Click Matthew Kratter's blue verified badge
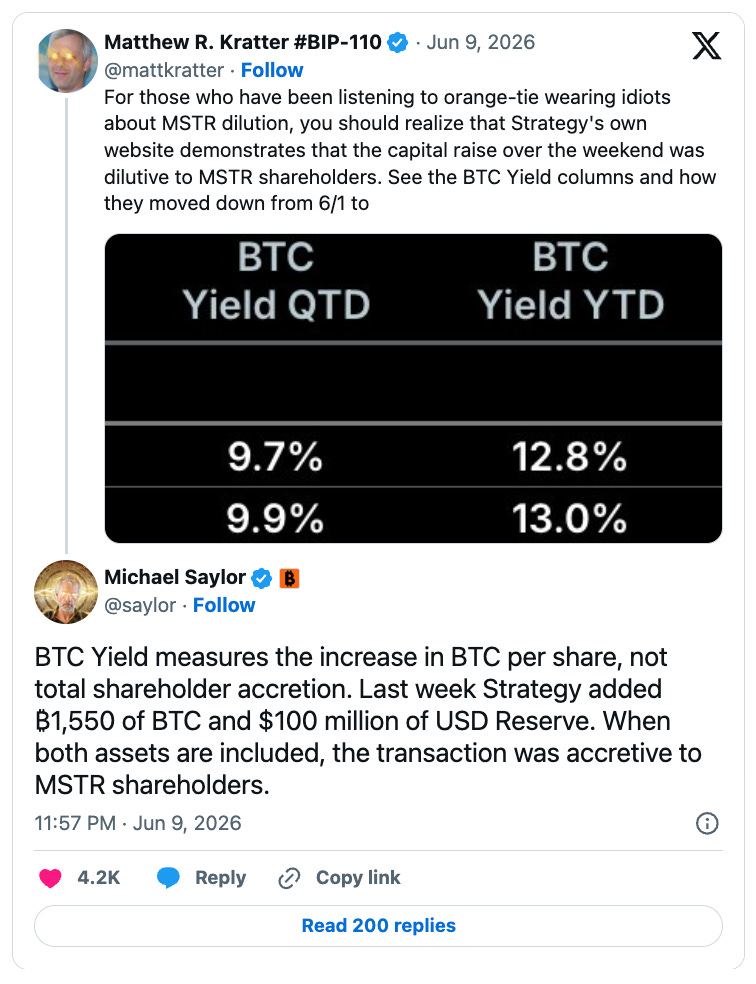This screenshot has height=984, width=756. tap(398, 43)
